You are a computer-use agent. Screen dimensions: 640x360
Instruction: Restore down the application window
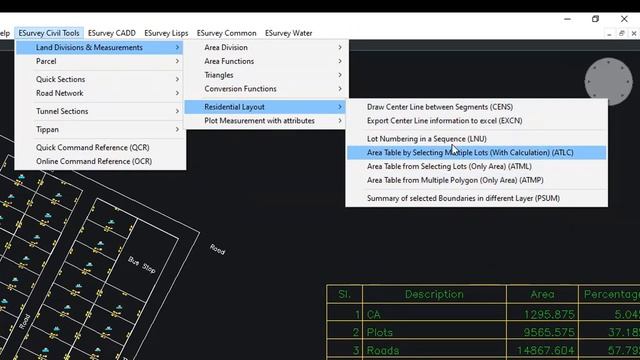pyautogui.click(x=596, y=19)
